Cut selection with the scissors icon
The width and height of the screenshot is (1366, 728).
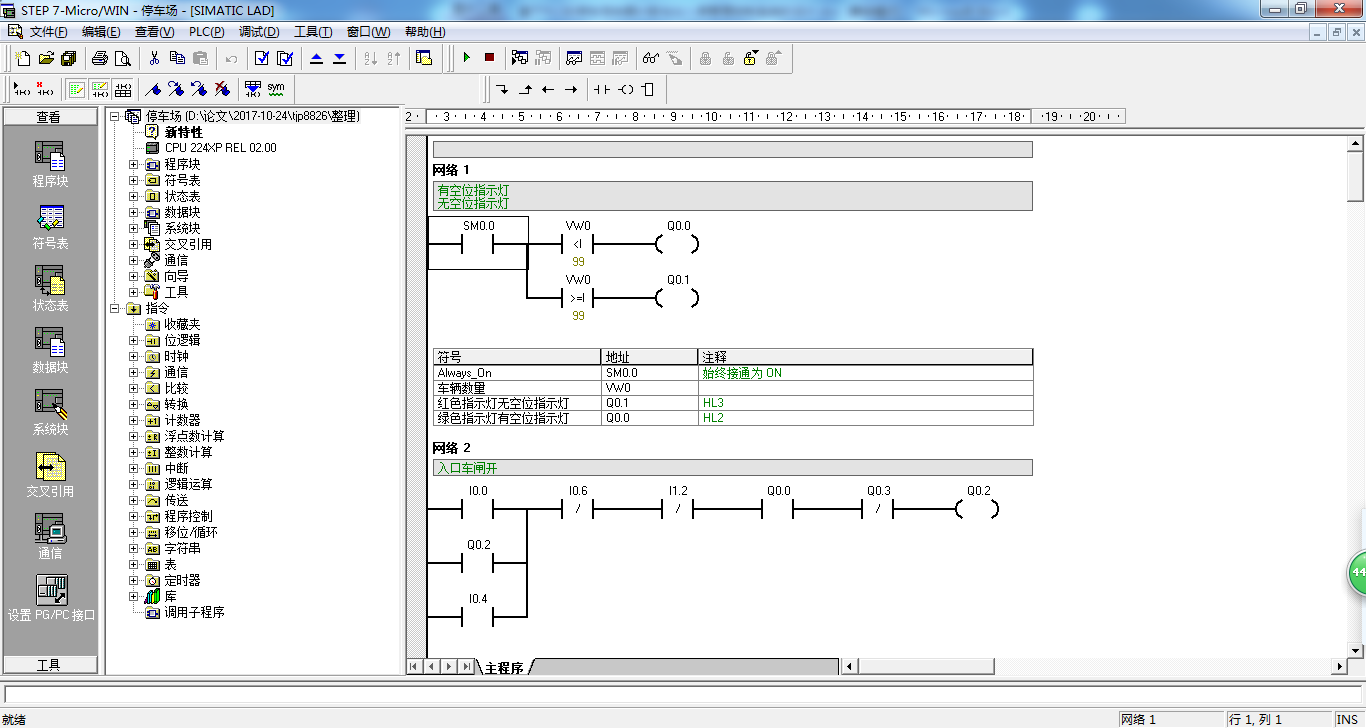[x=154, y=58]
